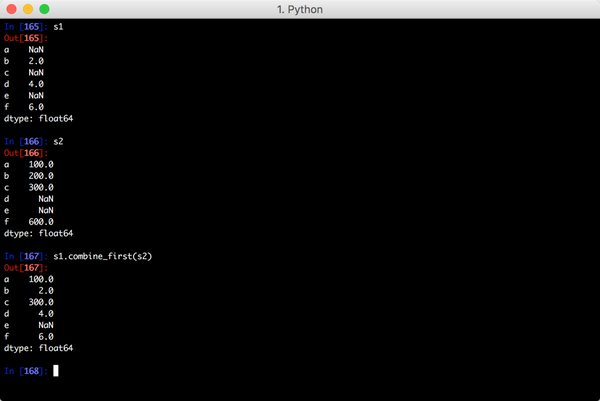This screenshot has height=401, width=600.
Task: Click the In [166] prompt label
Action: (25, 142)
